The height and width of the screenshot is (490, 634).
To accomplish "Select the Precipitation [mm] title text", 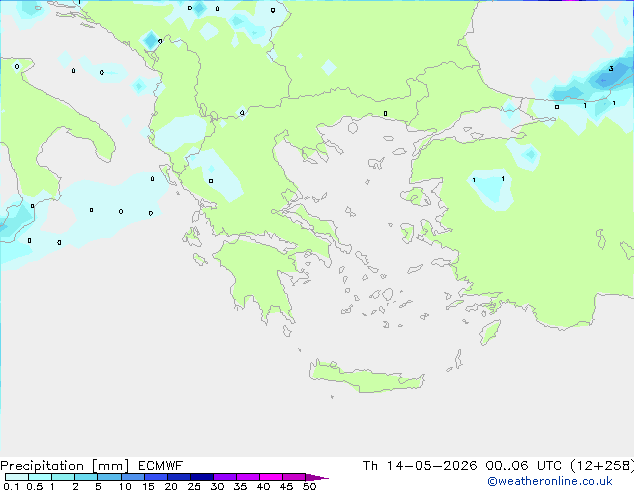I will 64,466.
